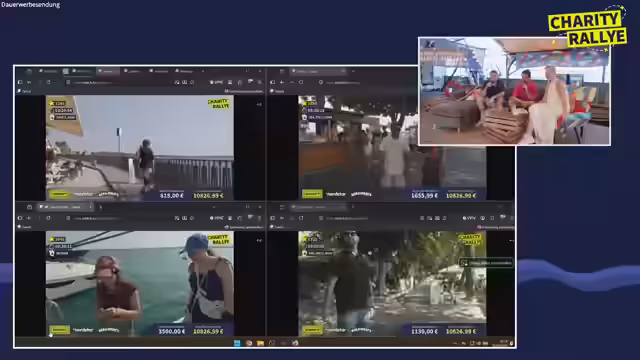Screen dimensions: 640x360
Task: Open File Explorer from the taskbar
Action: pos(260,343)
